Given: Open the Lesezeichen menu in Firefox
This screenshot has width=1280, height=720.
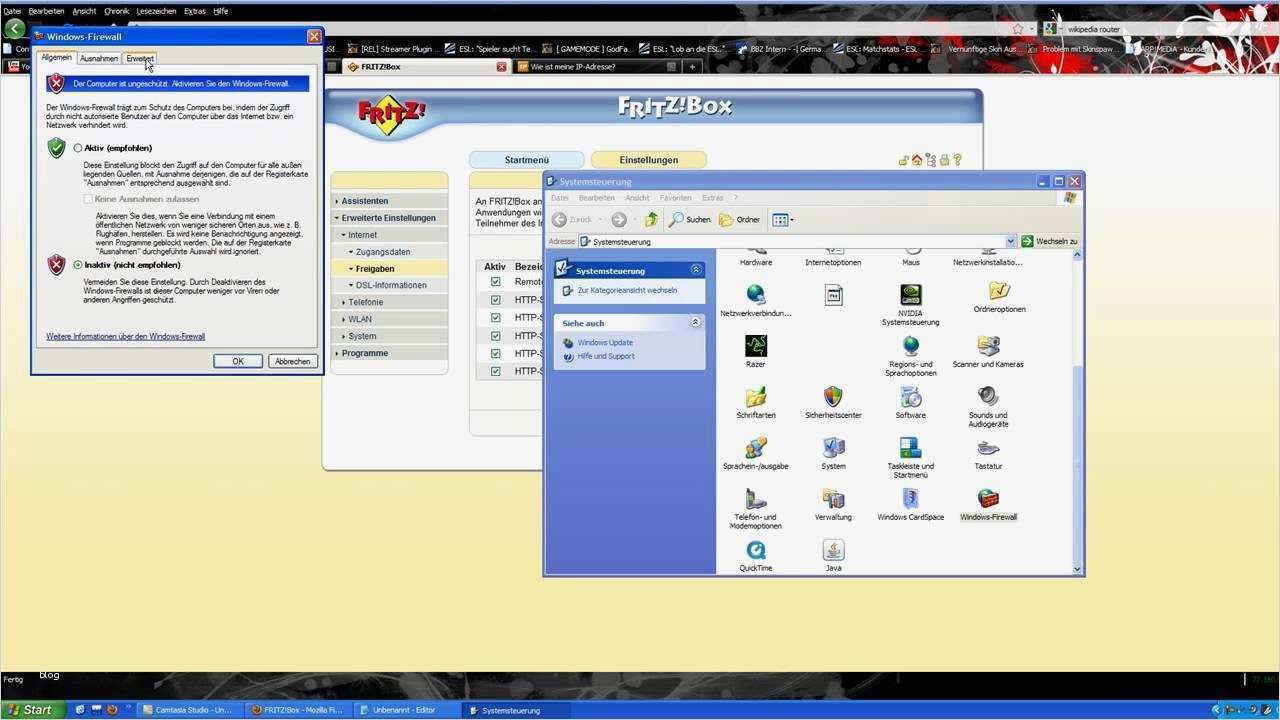Looking at the screenshot, I should click(156, 11).
